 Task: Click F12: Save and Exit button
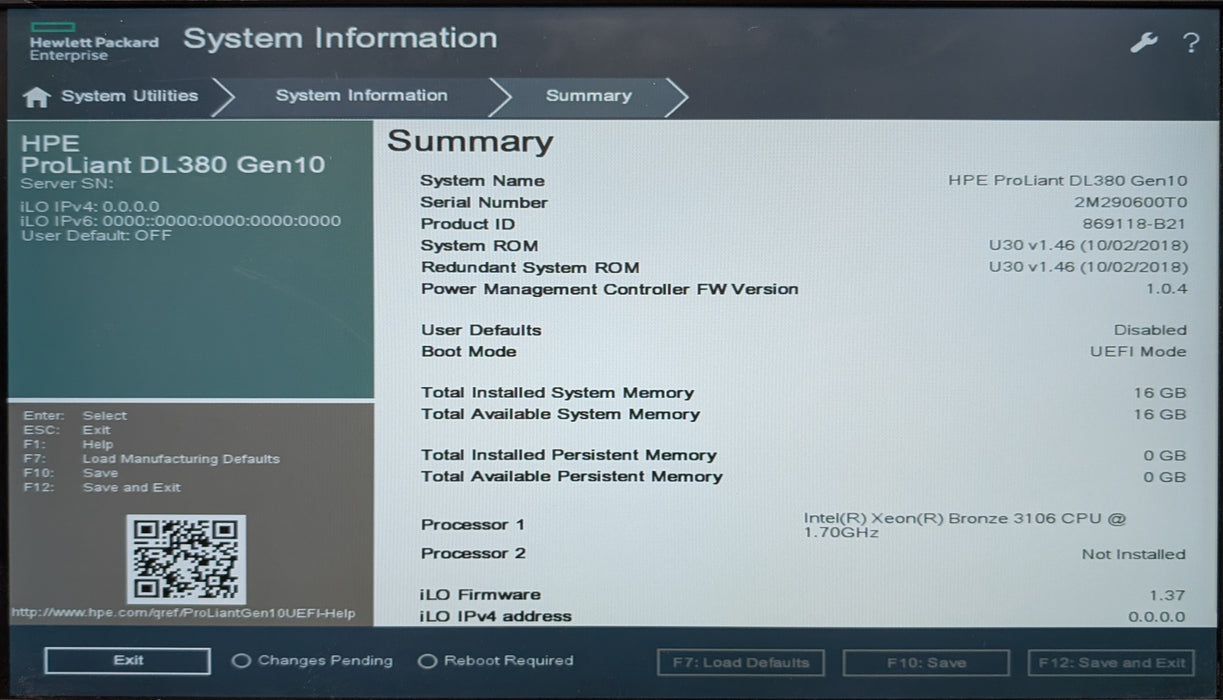(1111, 663)
